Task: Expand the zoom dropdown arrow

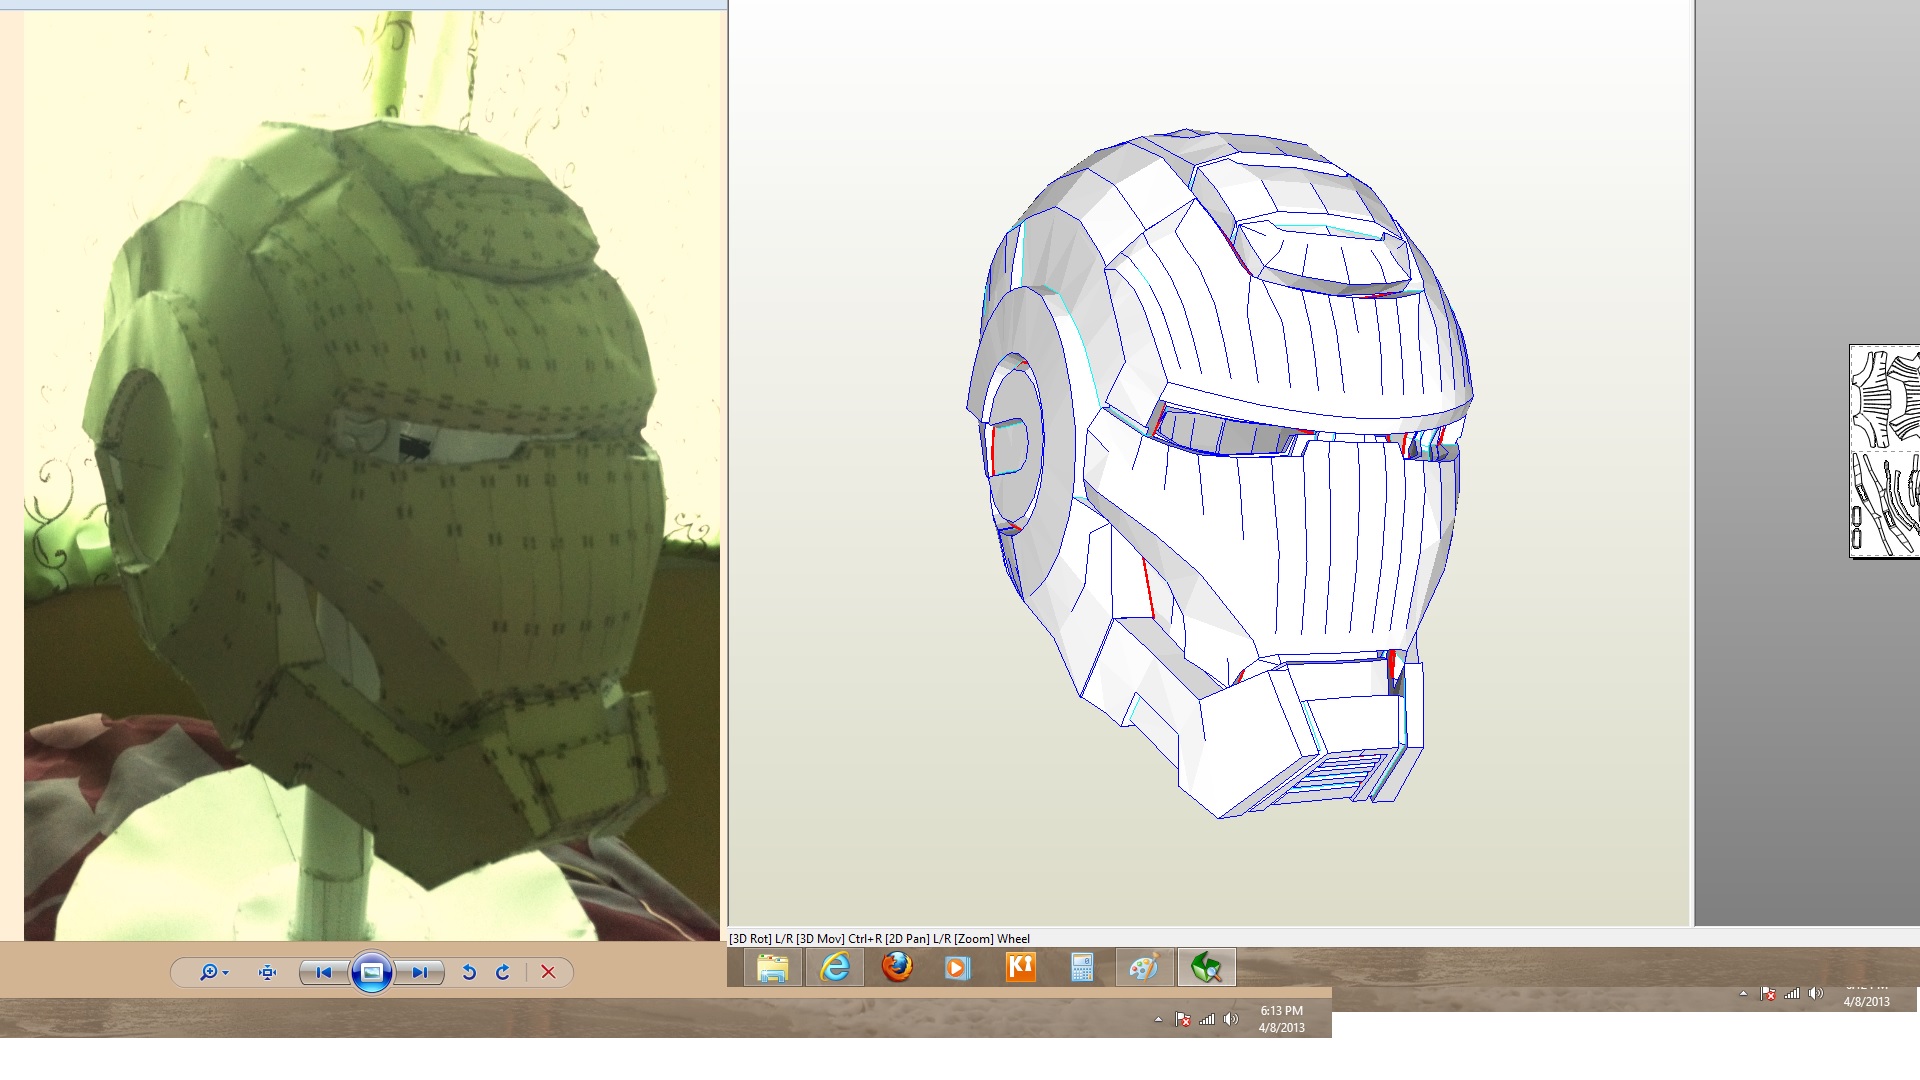Action: click(226, 973)
